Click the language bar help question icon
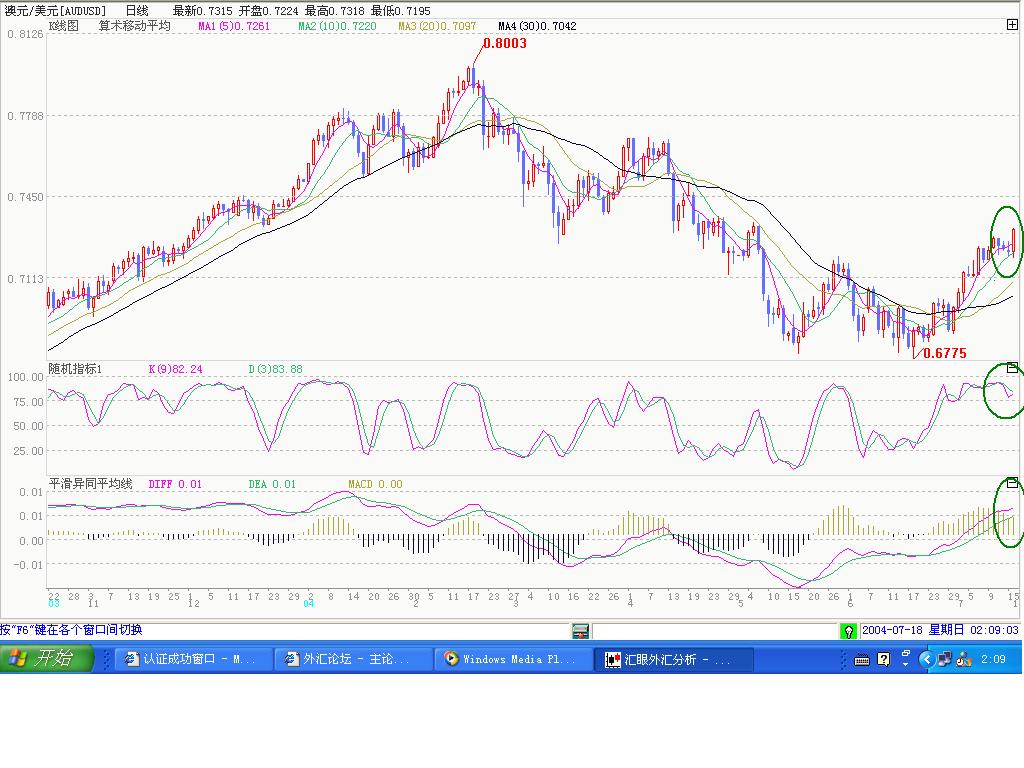 pos(884,660)
